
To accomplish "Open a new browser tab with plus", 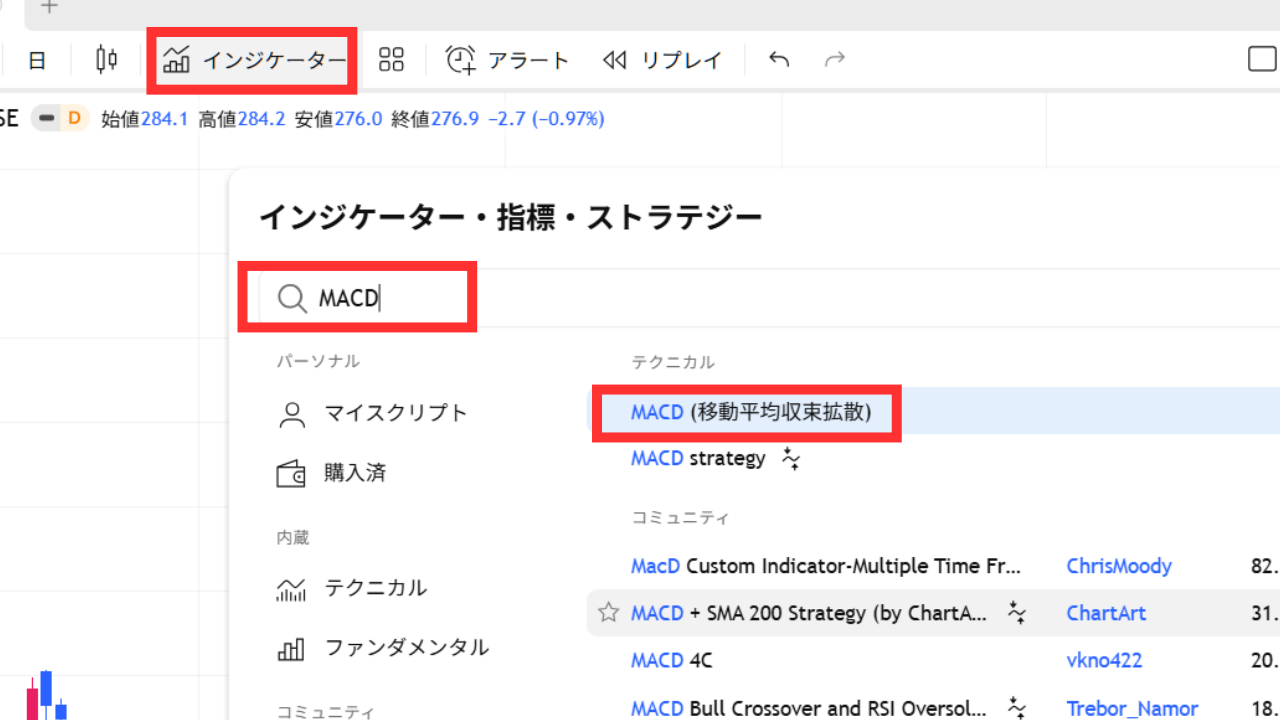I will (49, 7).
